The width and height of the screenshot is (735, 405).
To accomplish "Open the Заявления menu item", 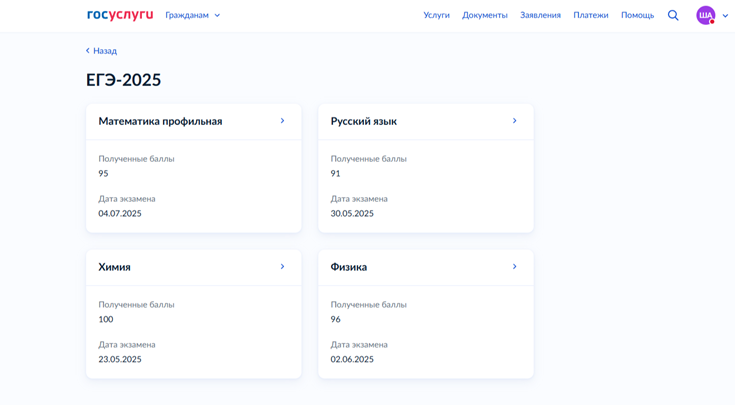I will pos(540,15).
